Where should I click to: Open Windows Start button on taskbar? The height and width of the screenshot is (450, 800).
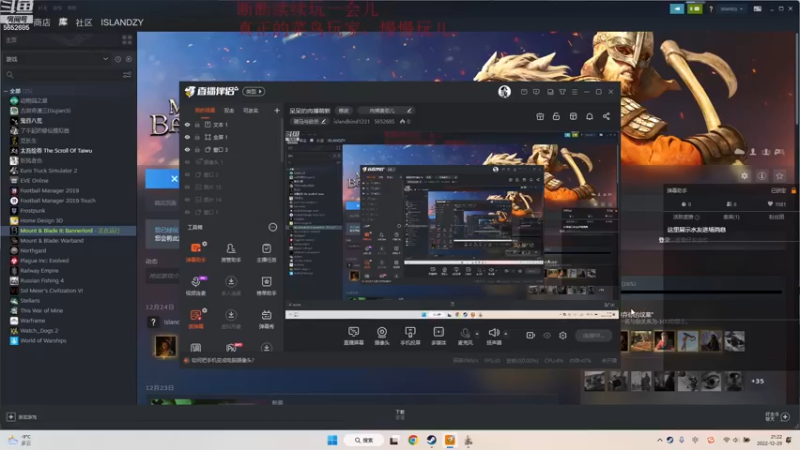point(332,440)
